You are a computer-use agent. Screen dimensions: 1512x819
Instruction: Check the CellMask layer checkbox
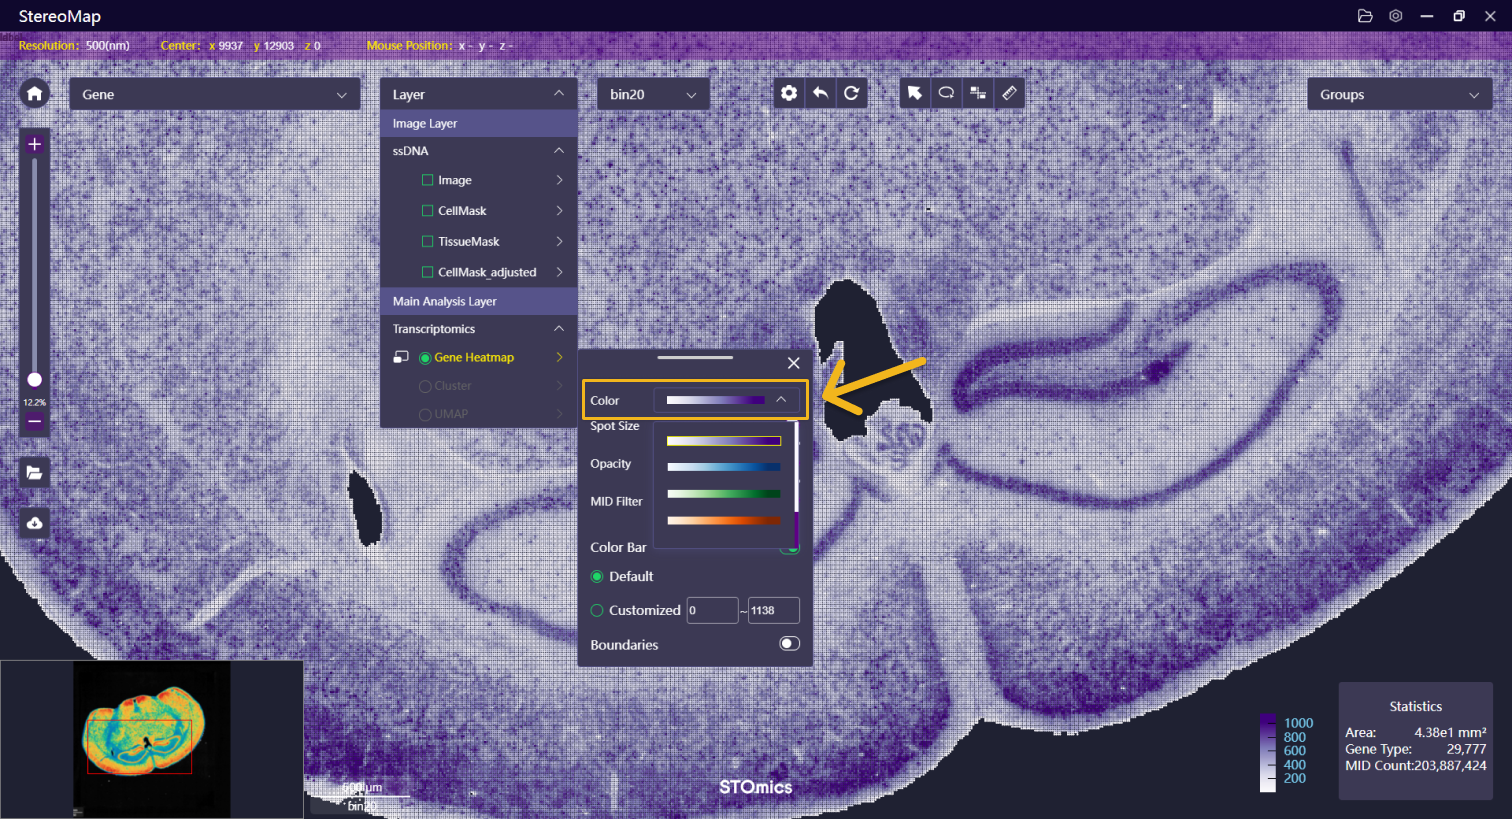pos(428,211)
